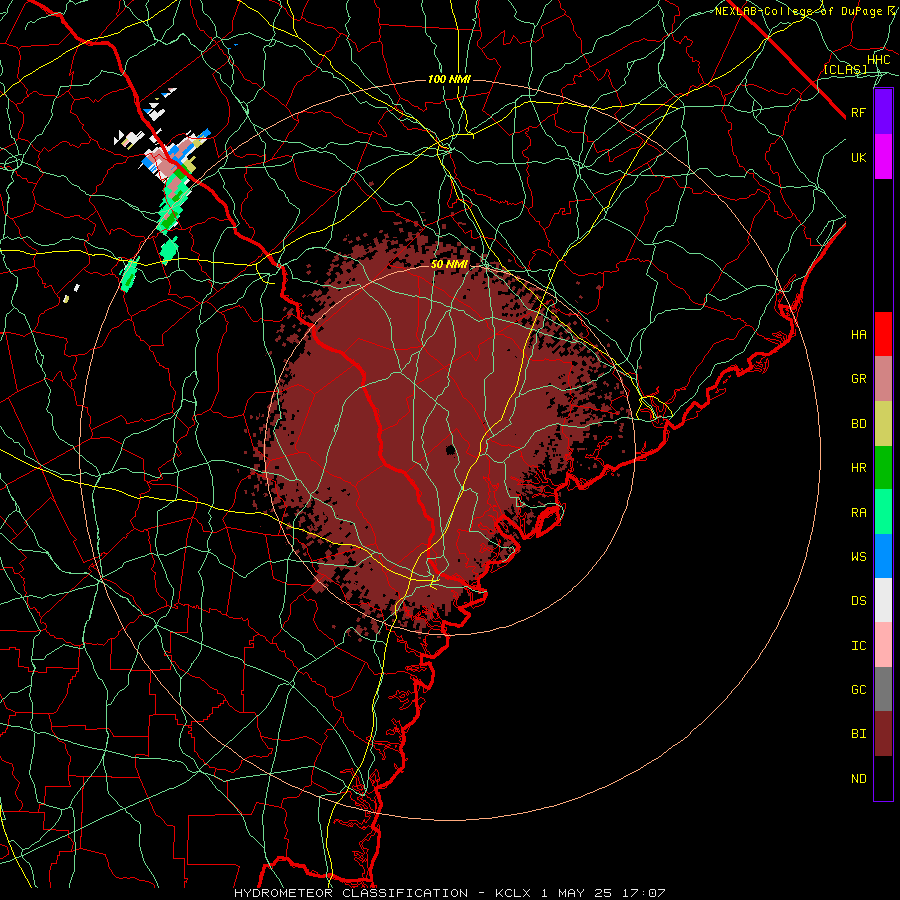900x900 pixels.
Task: Click the UK magenta legend swatch
Action: click(x=883, y=157)
